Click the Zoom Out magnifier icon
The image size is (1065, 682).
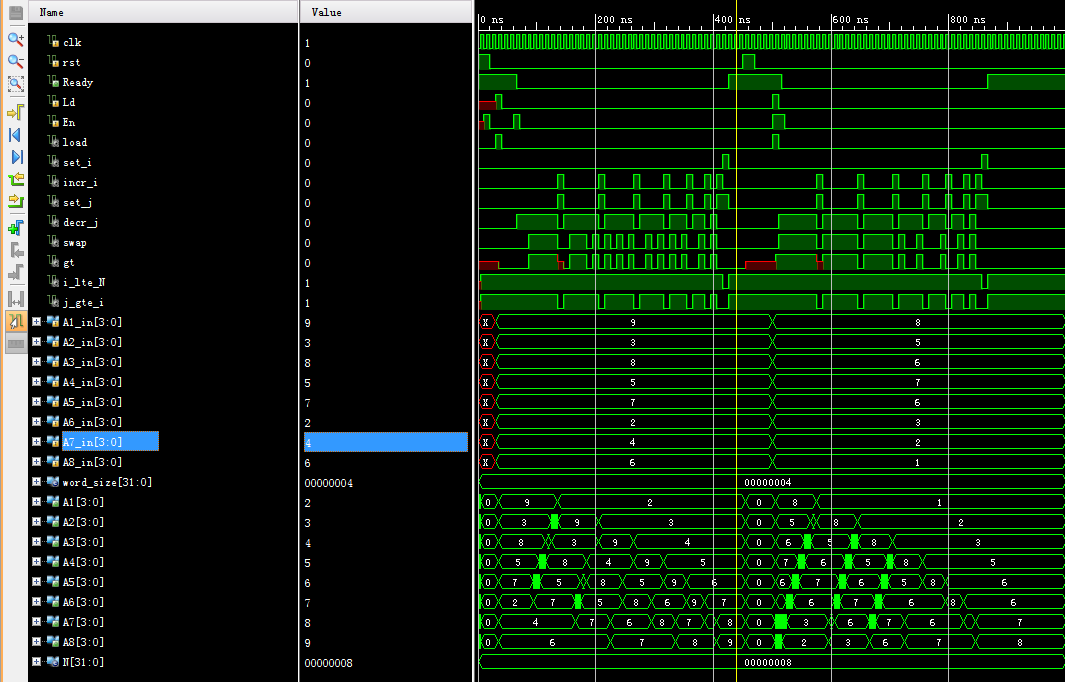[15, 62]
